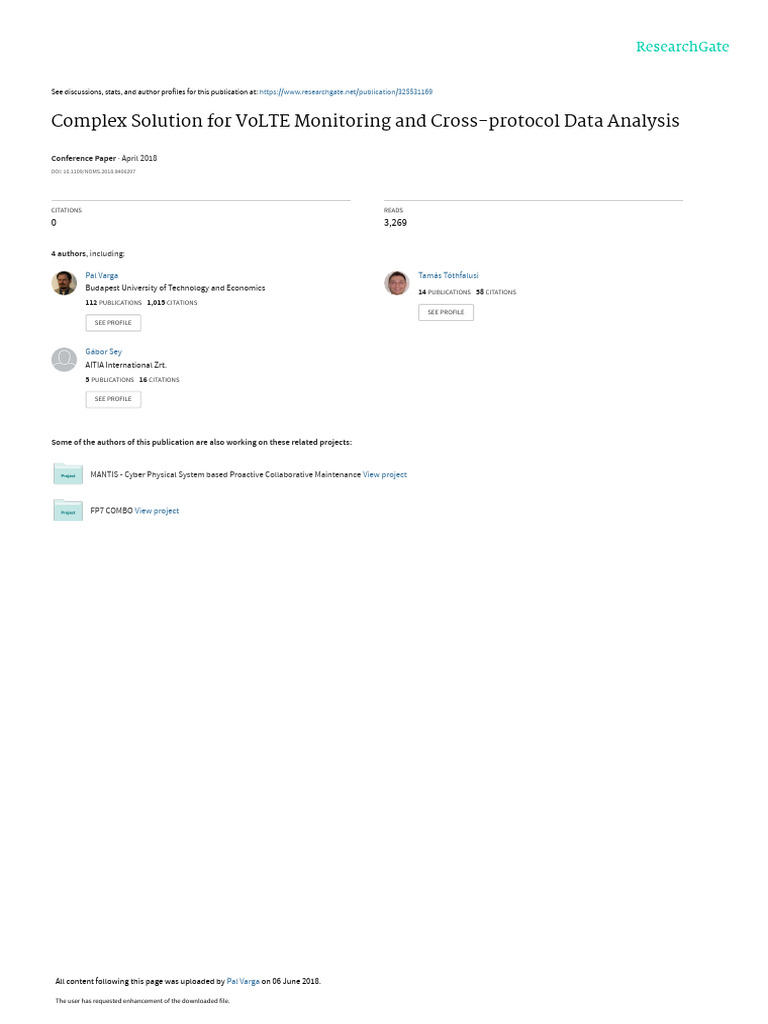The height and width of the screenshot is (1024, 768).
Task: Open Tamás Tóthfalusi author name link
Action: 448,276
